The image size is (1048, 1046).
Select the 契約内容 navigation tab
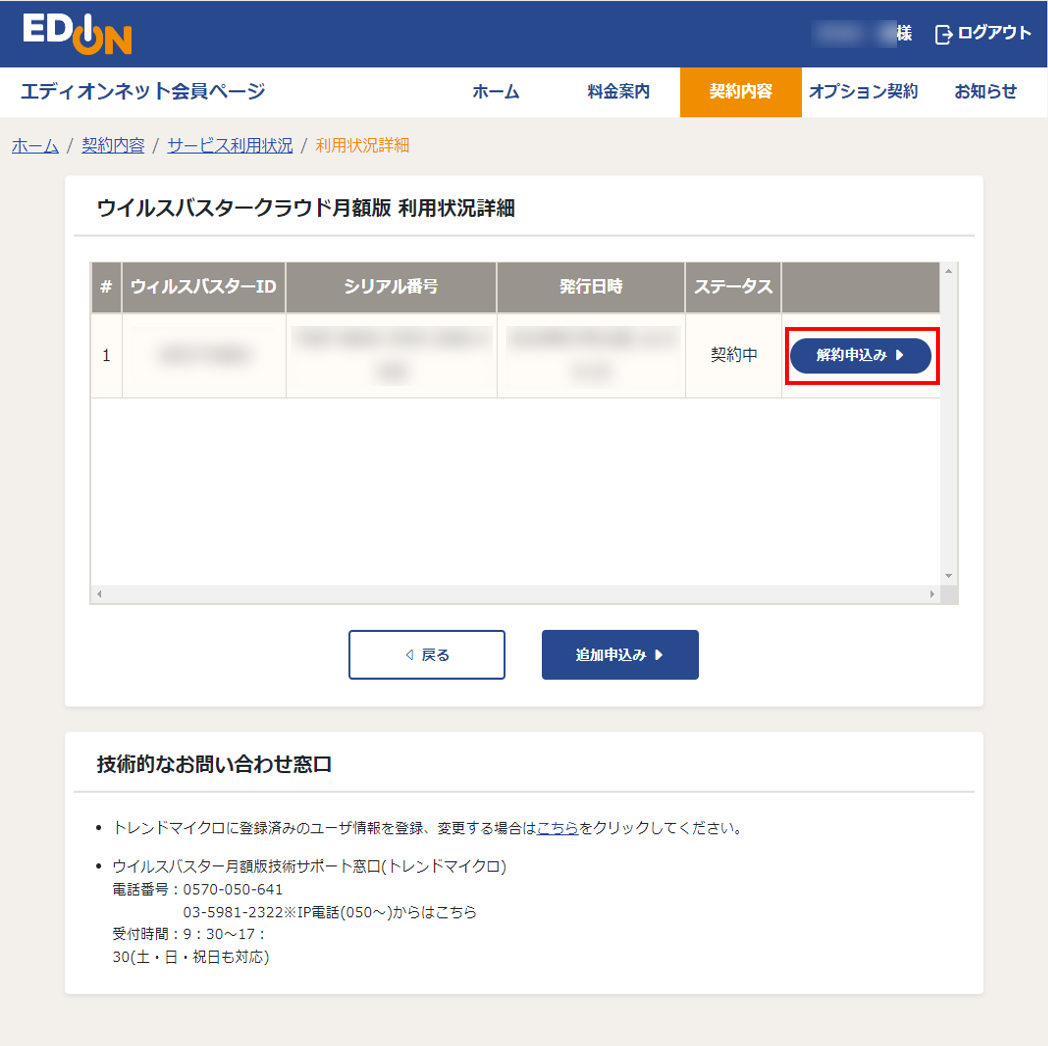point(740,92)
